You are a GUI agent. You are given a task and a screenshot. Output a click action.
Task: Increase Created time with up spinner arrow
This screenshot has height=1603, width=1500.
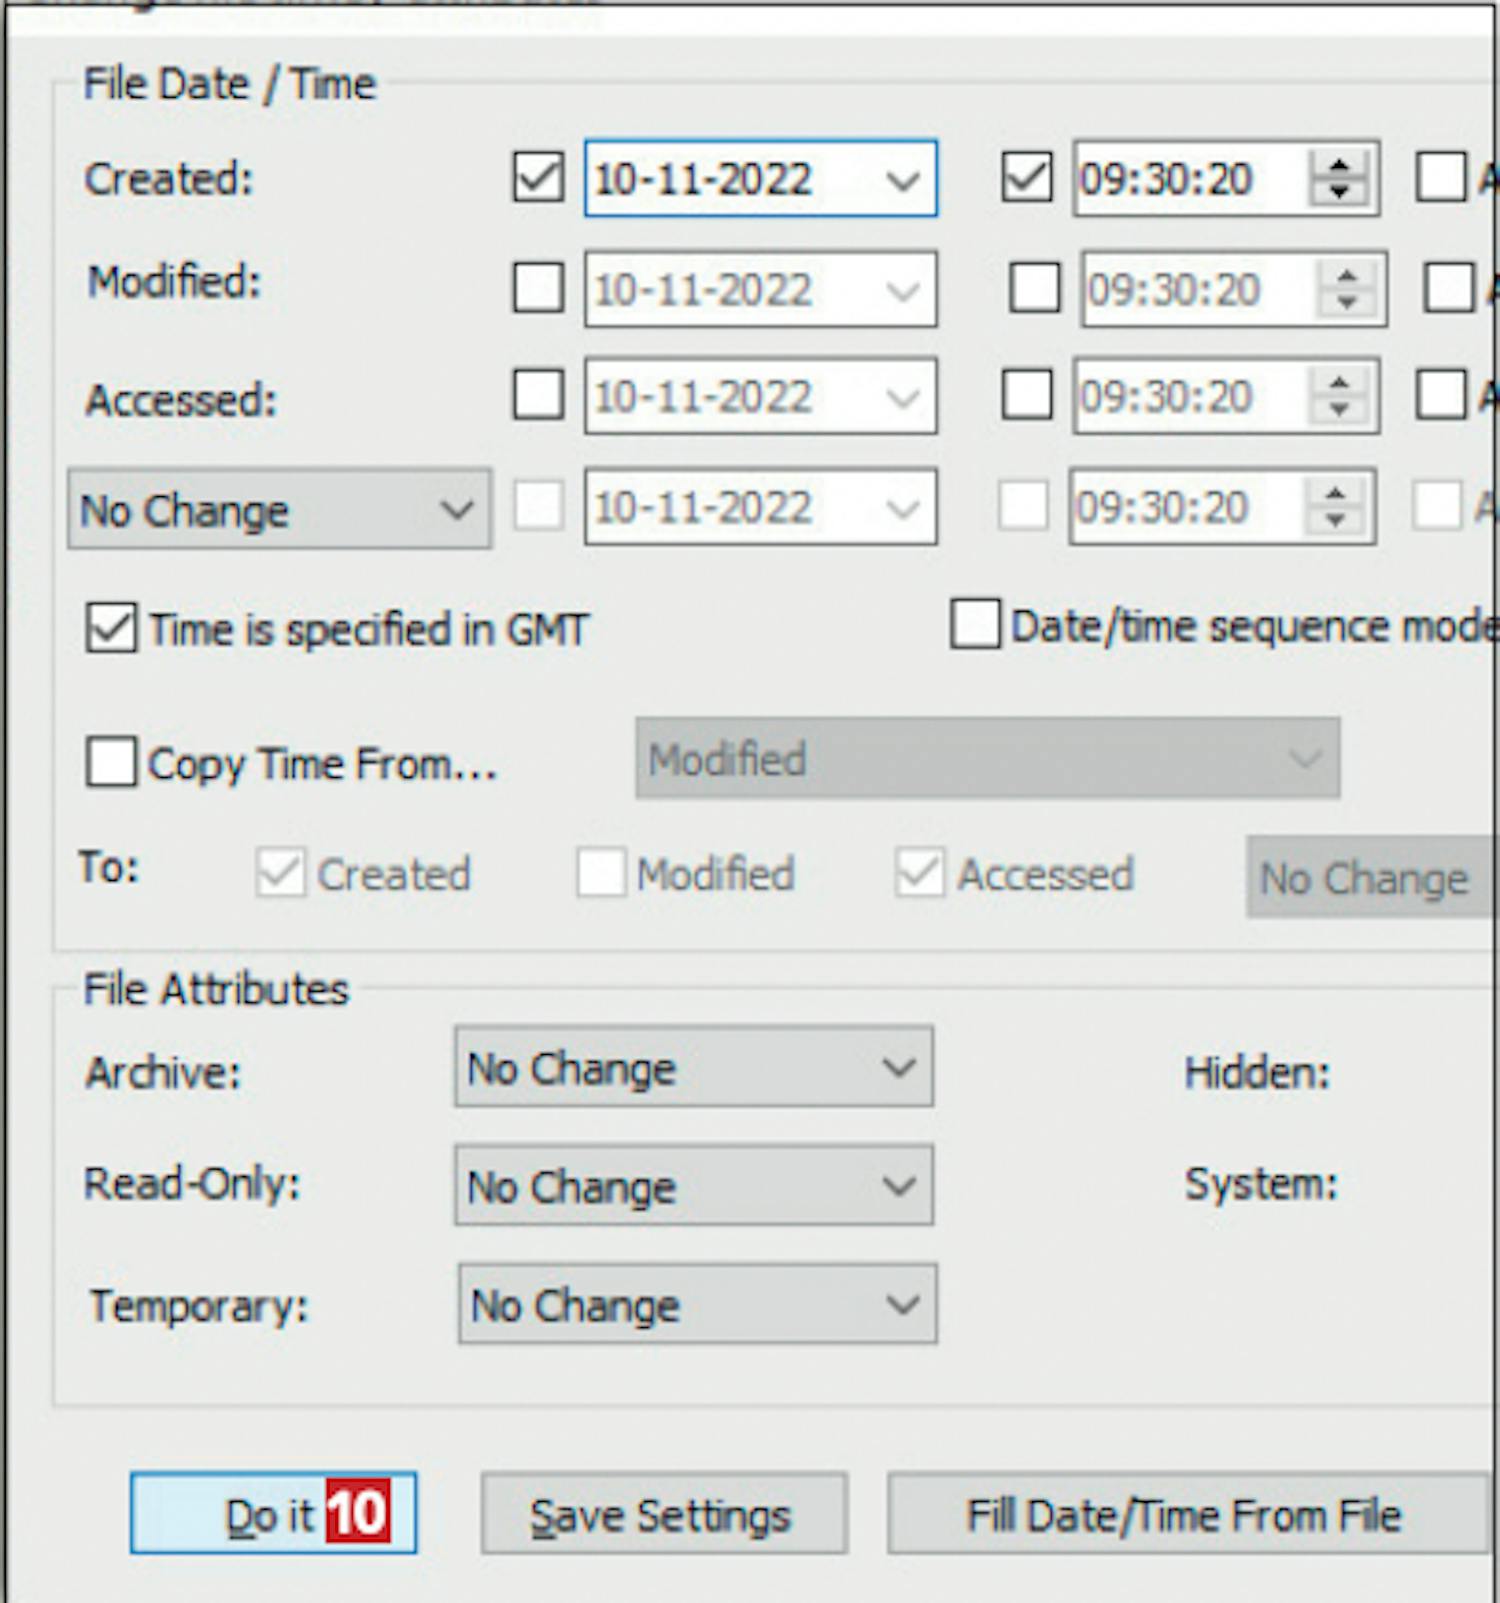pyautogui.click(x=1339, y=164)
